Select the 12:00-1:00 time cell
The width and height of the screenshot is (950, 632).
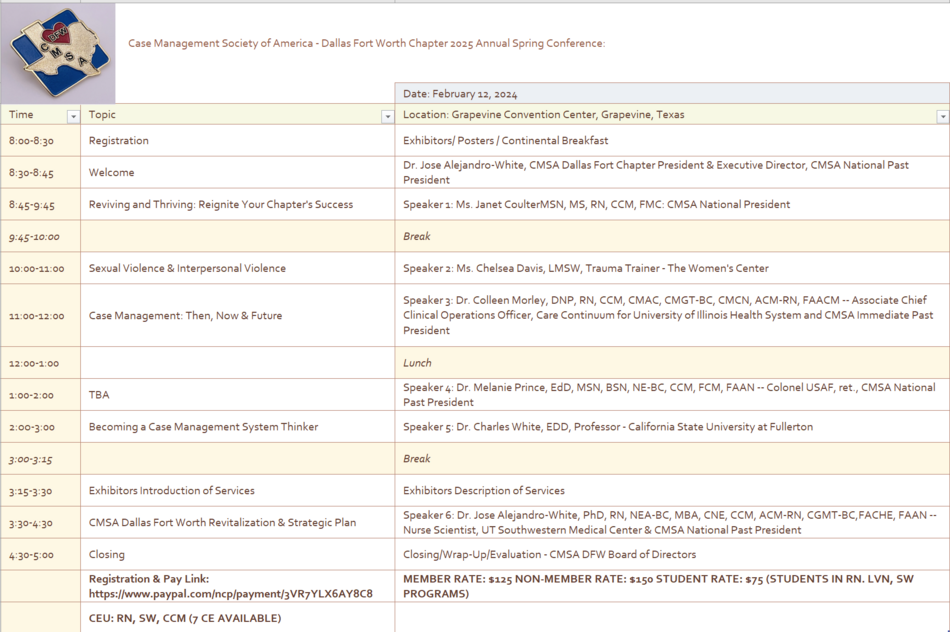[x=41, y=363]
